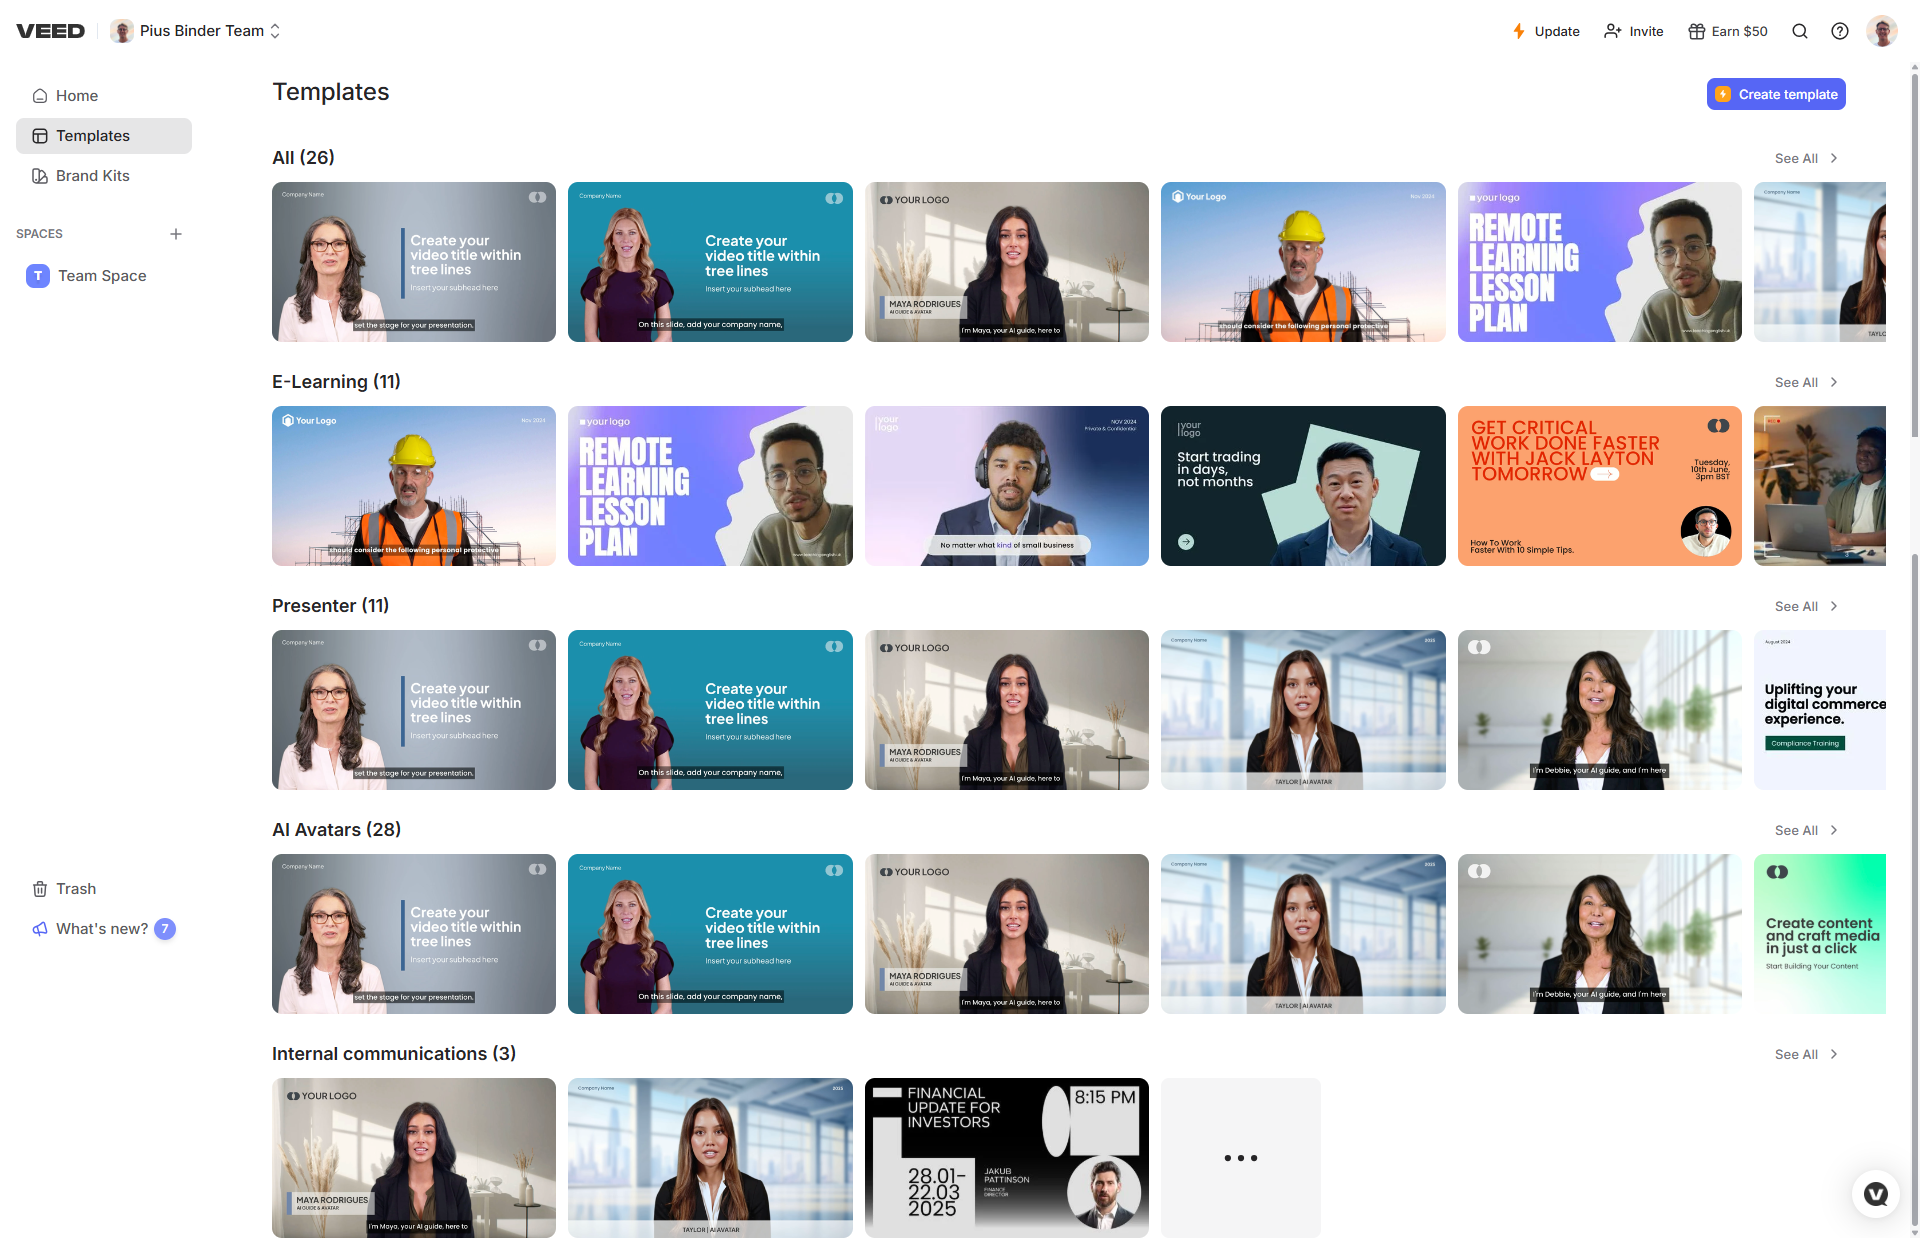1920x1238 pixels.
Task: Open Brand Kits in sidebar
Action: (92, 176)
